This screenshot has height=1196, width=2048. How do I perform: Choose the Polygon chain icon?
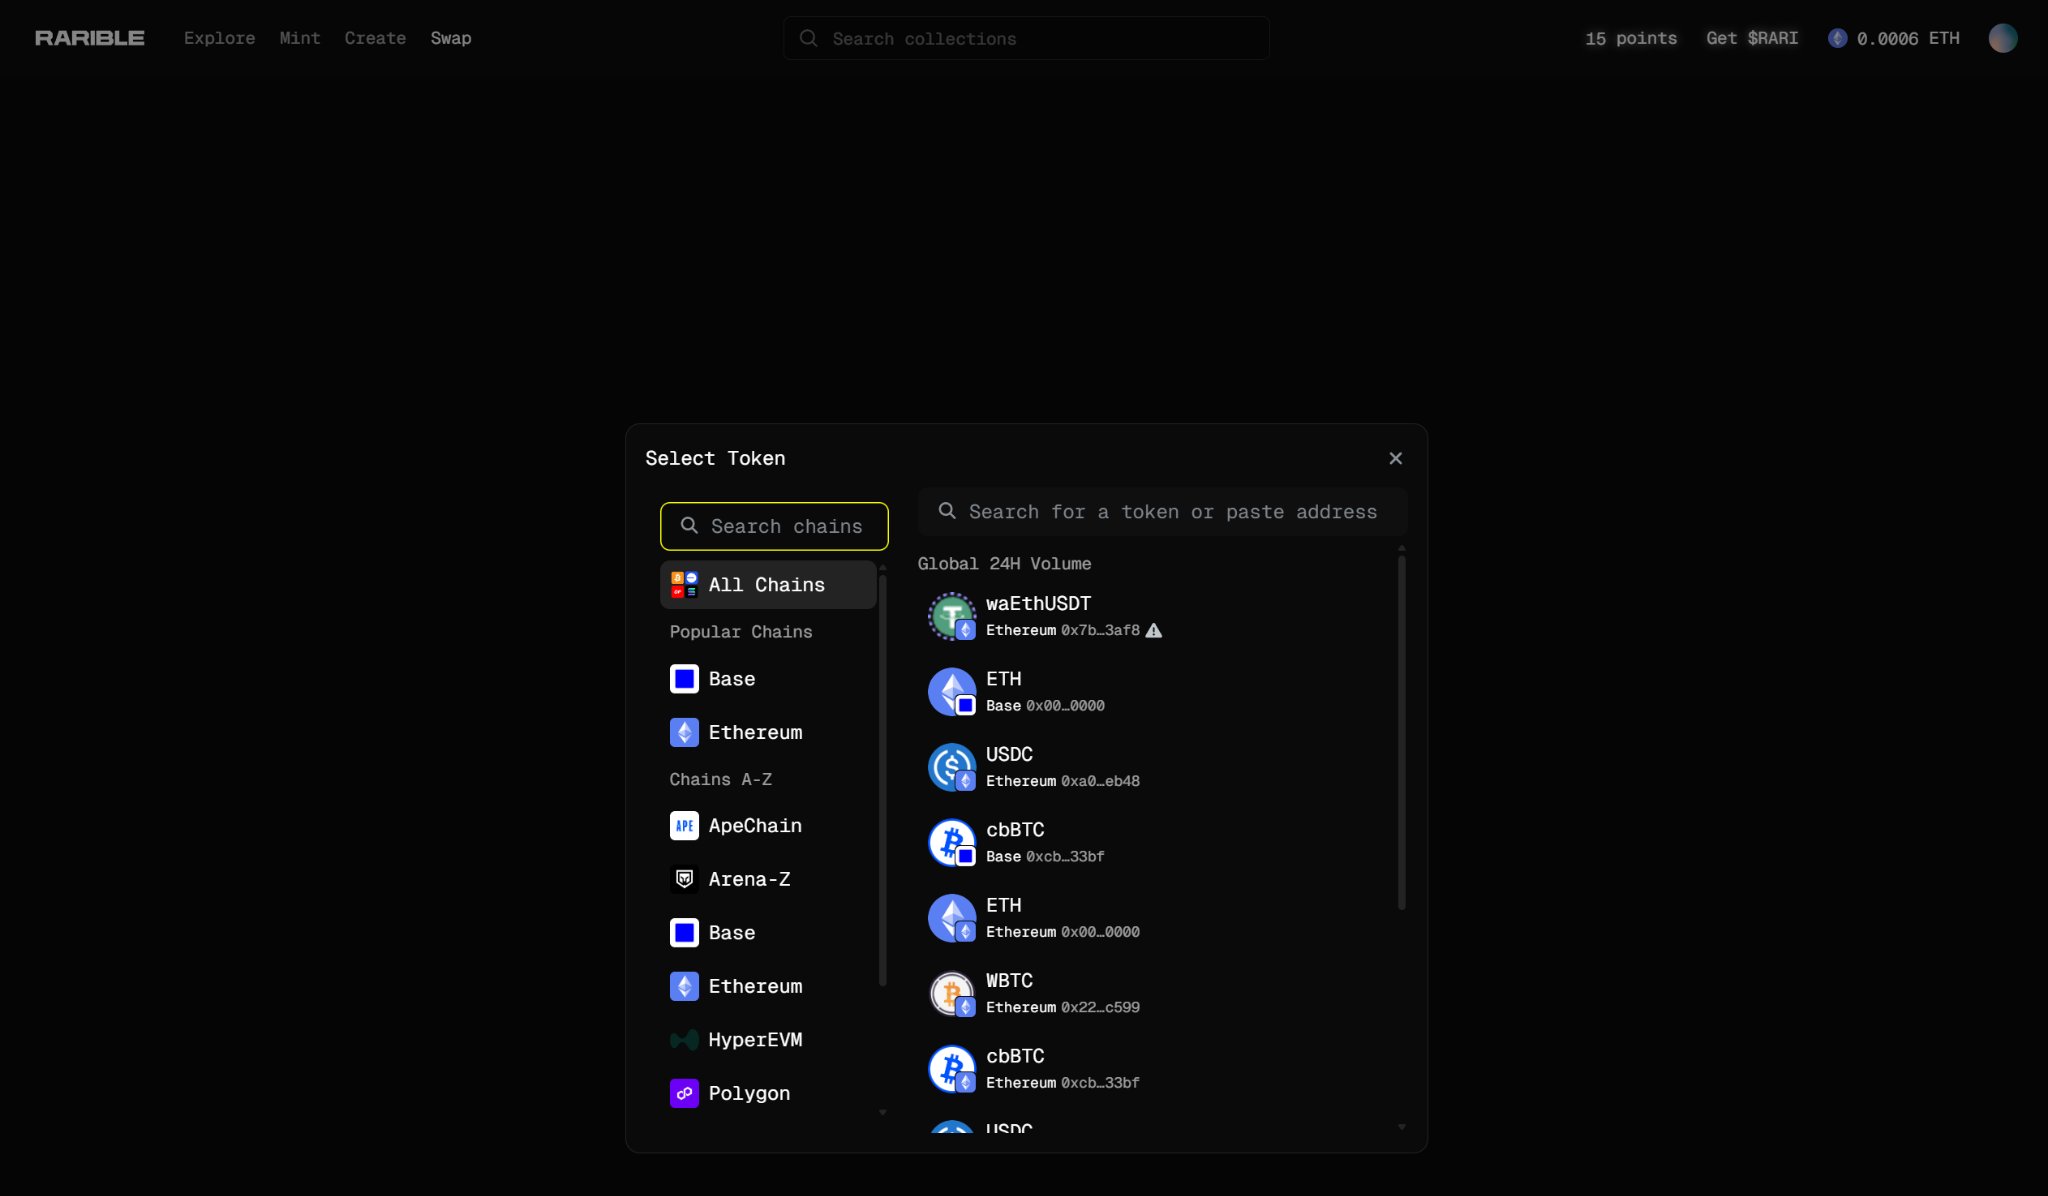pyautogui.click(x=684, y=1093)
